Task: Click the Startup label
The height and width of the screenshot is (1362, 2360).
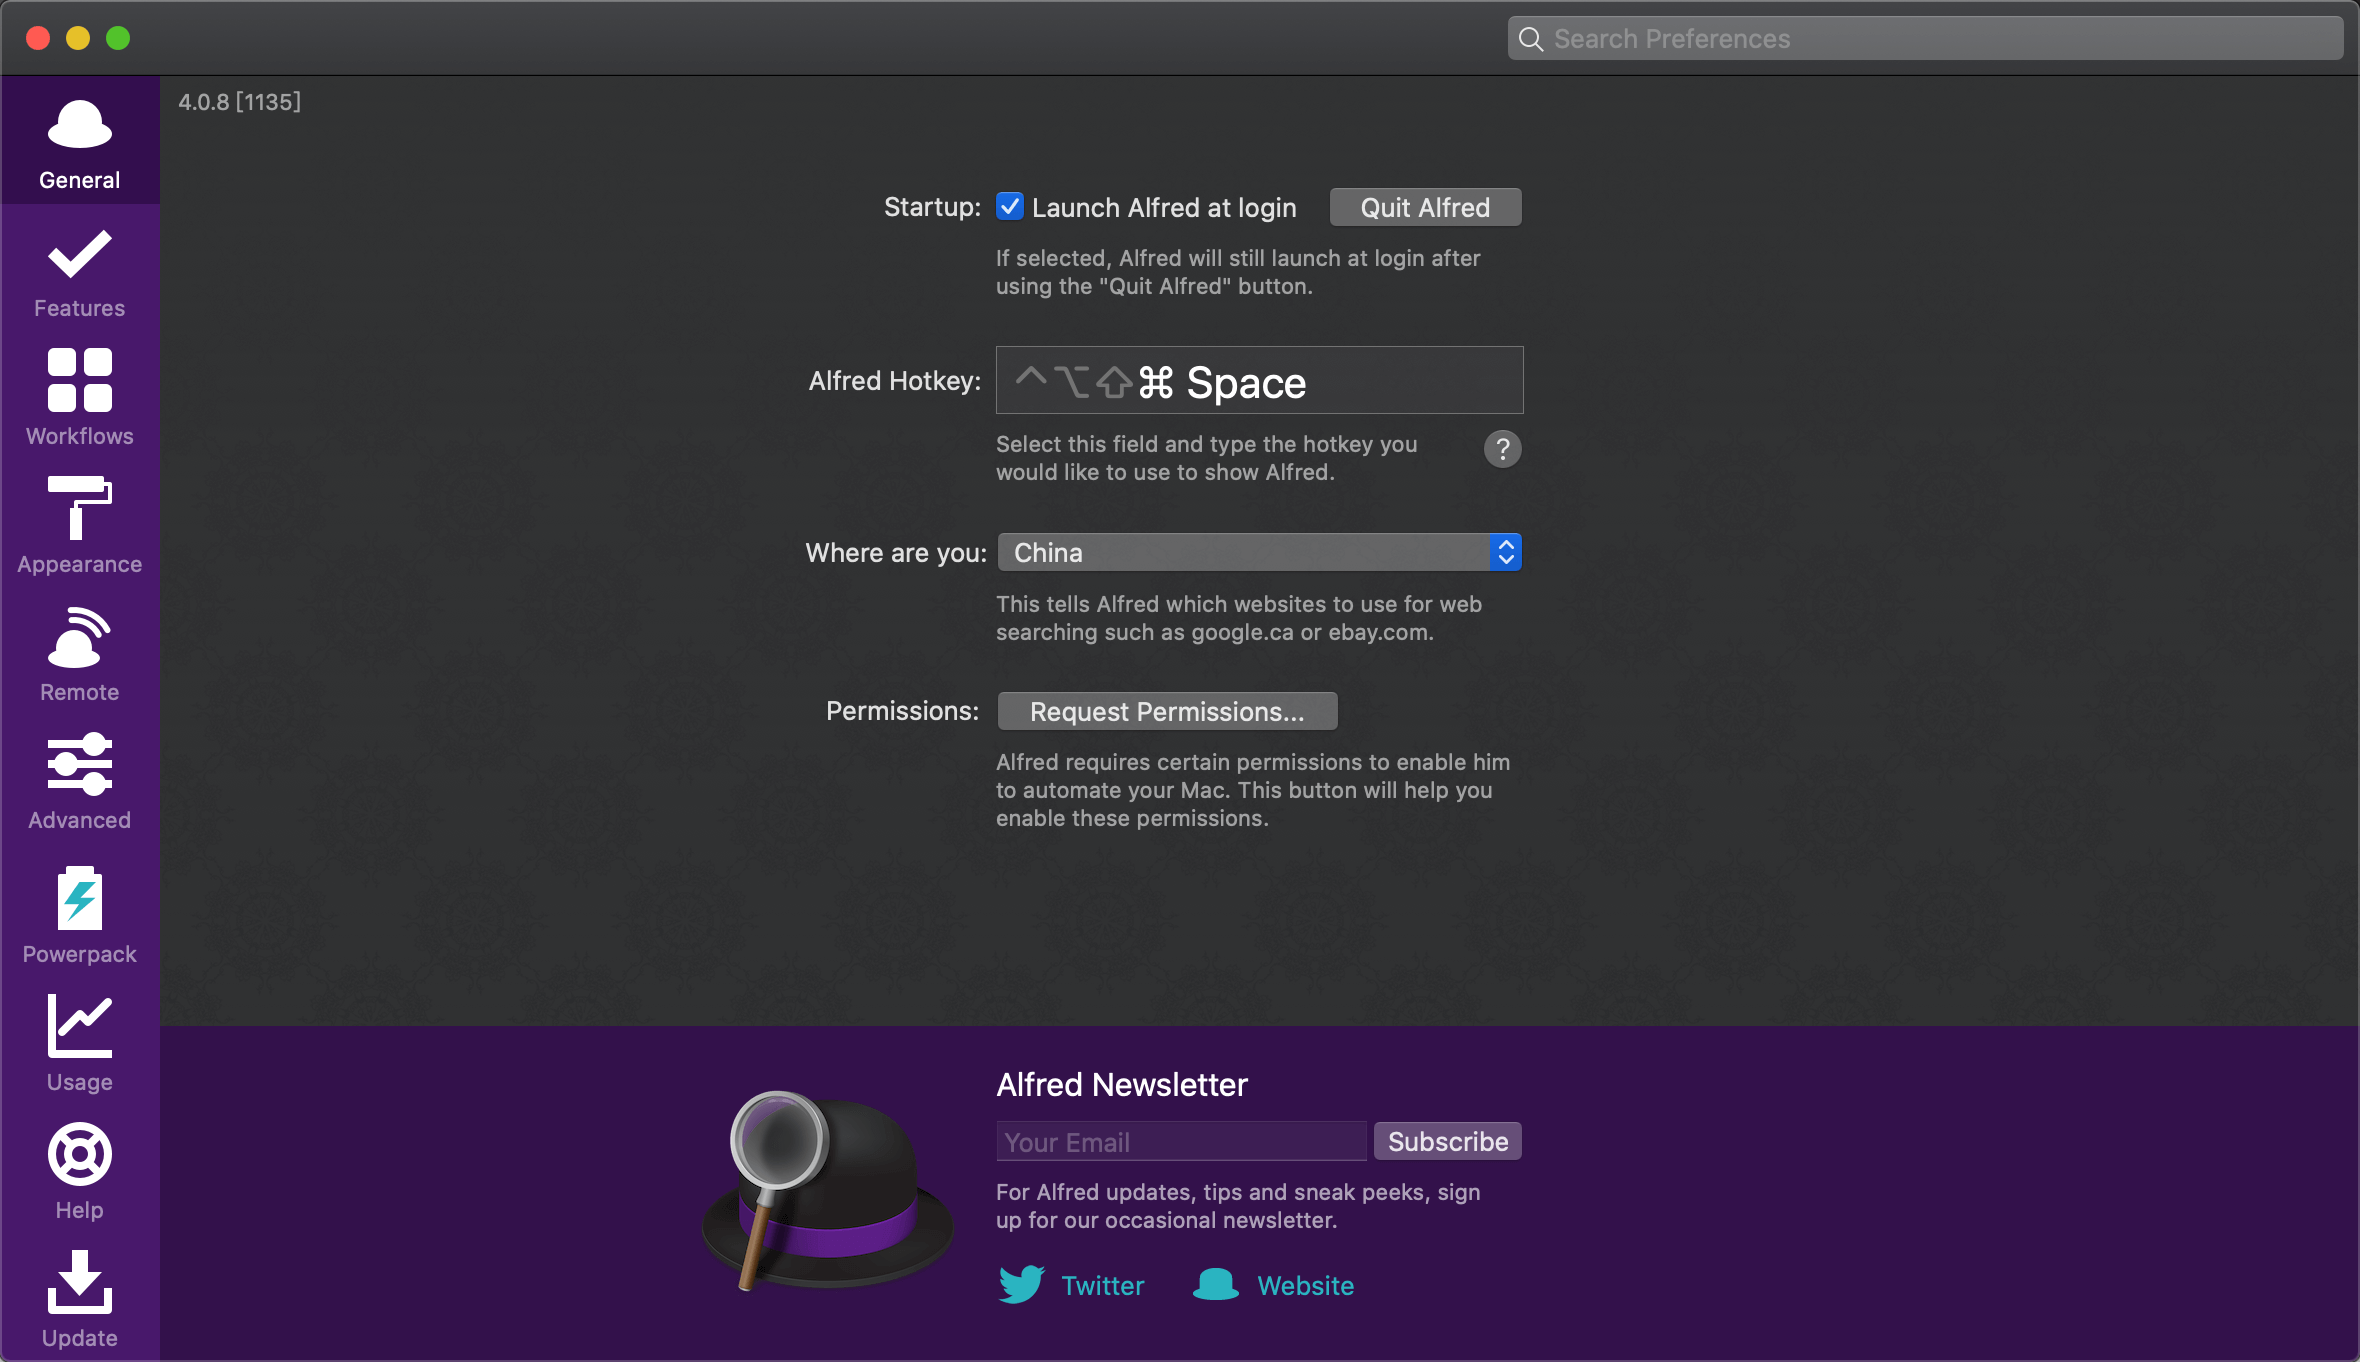Action: 932,207
